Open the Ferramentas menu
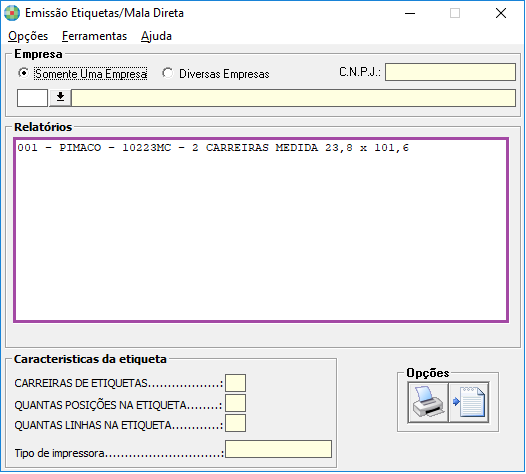 tap(94, 36)
